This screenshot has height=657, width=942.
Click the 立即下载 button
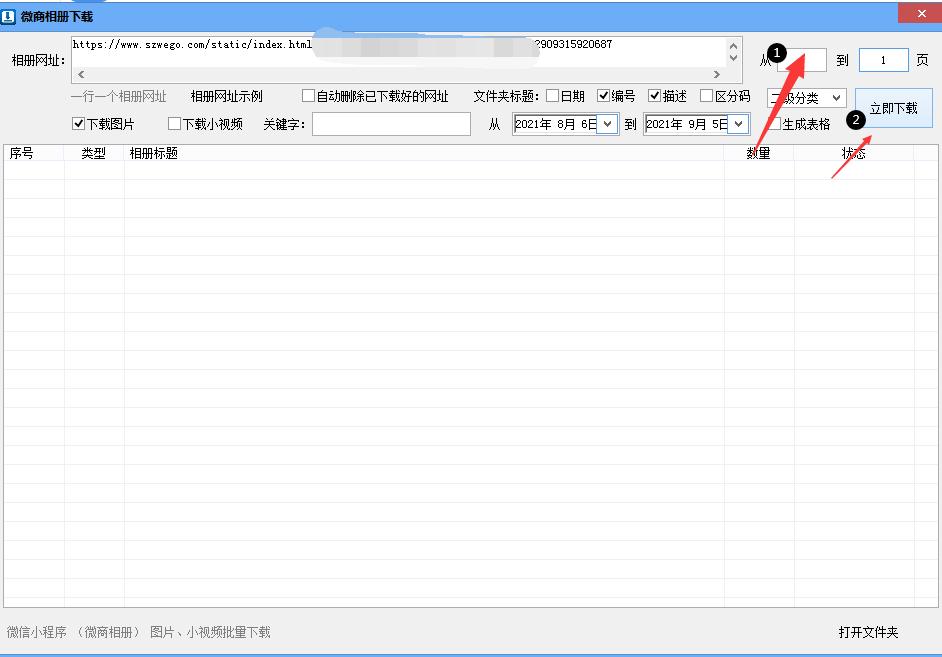click(893, 108)
